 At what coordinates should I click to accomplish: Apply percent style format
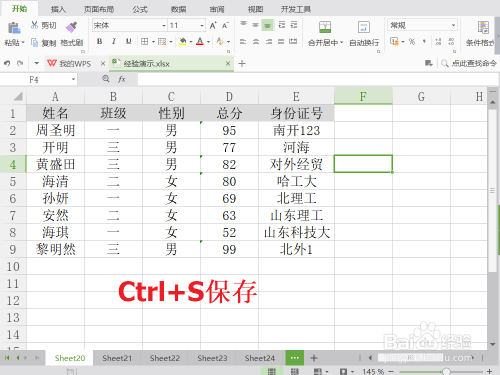click(412, 42)
